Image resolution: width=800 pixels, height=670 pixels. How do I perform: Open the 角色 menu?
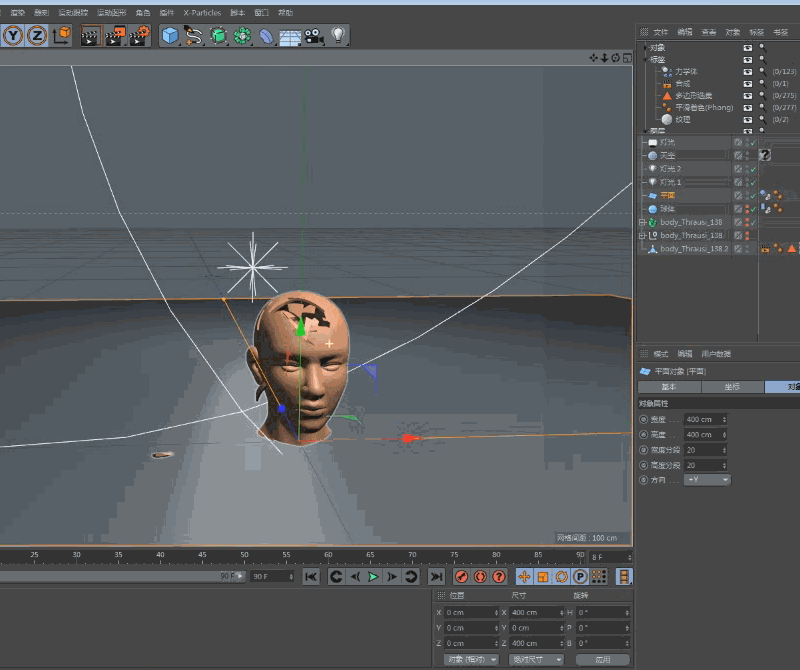[x=143, y=13]
